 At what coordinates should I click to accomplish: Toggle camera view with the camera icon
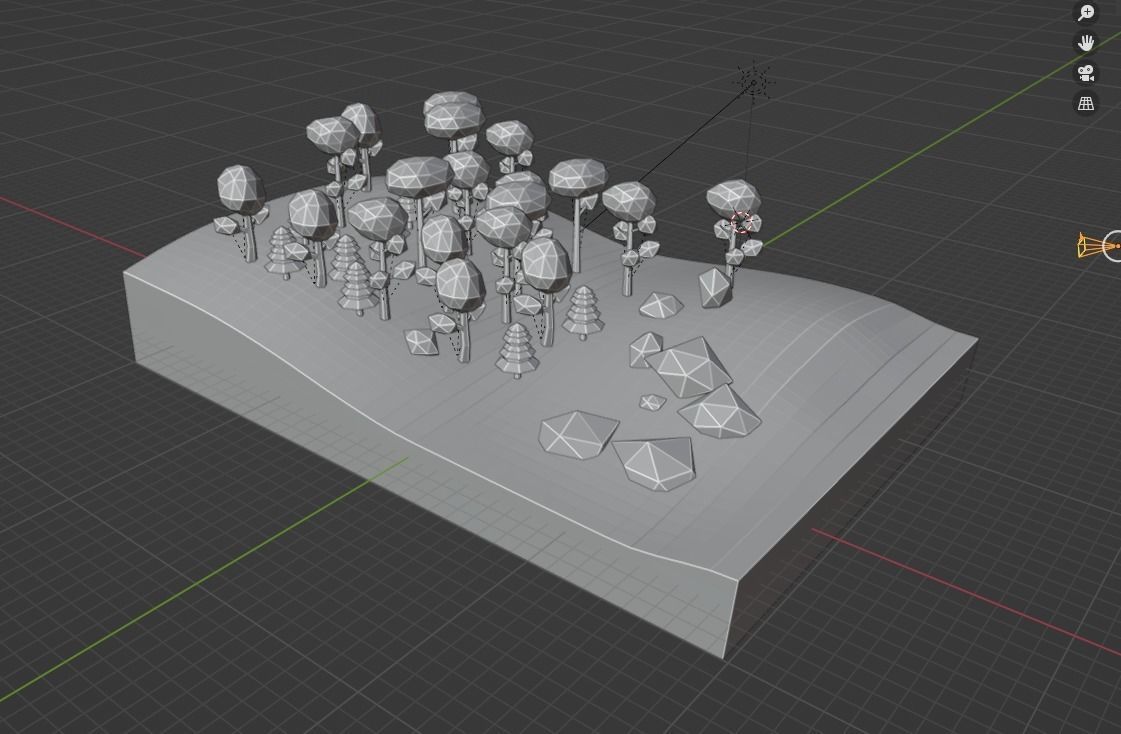1086,73
